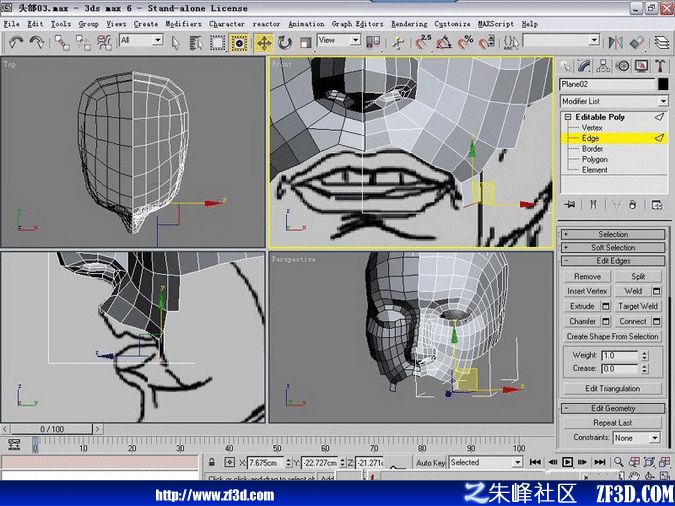
Task: Click the Redo arrow in the main toolbar
Action: [37, 42]
